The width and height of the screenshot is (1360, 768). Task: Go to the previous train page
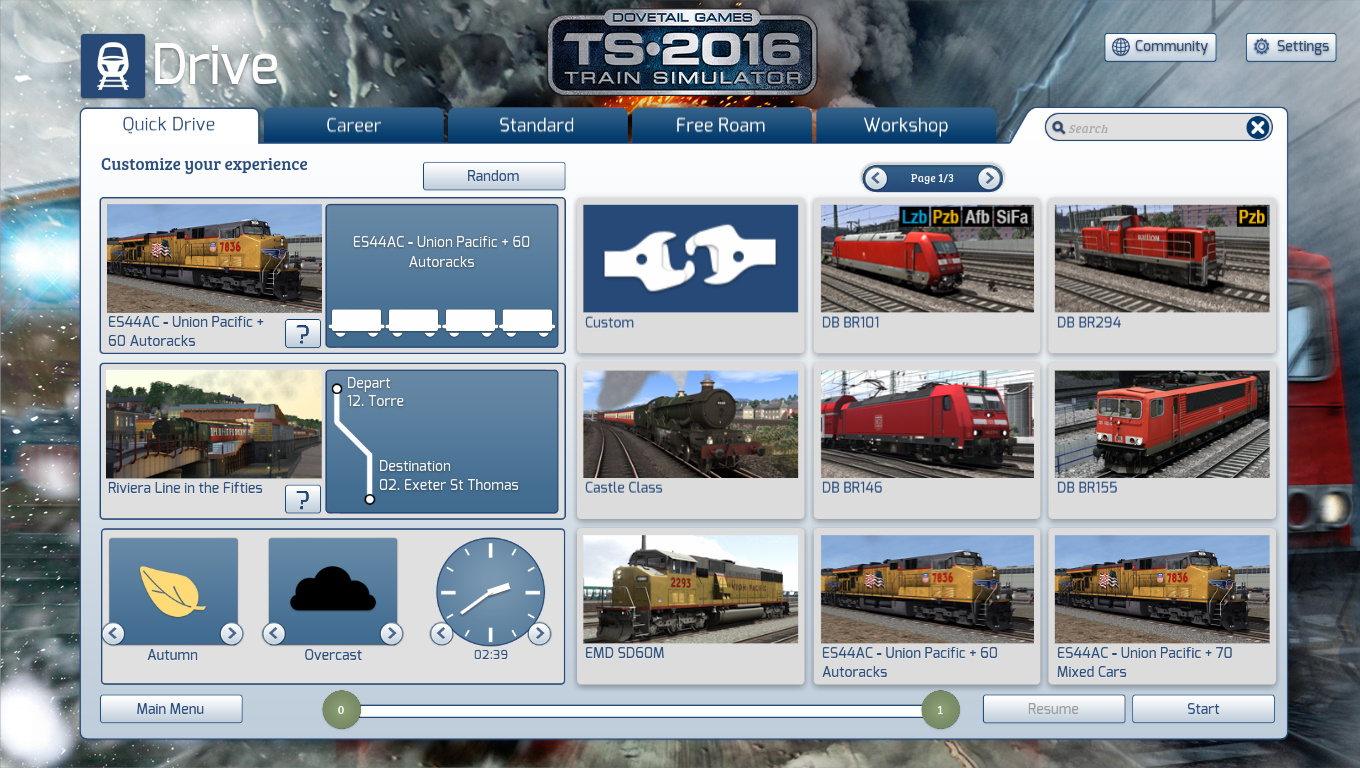coord(876,178)
